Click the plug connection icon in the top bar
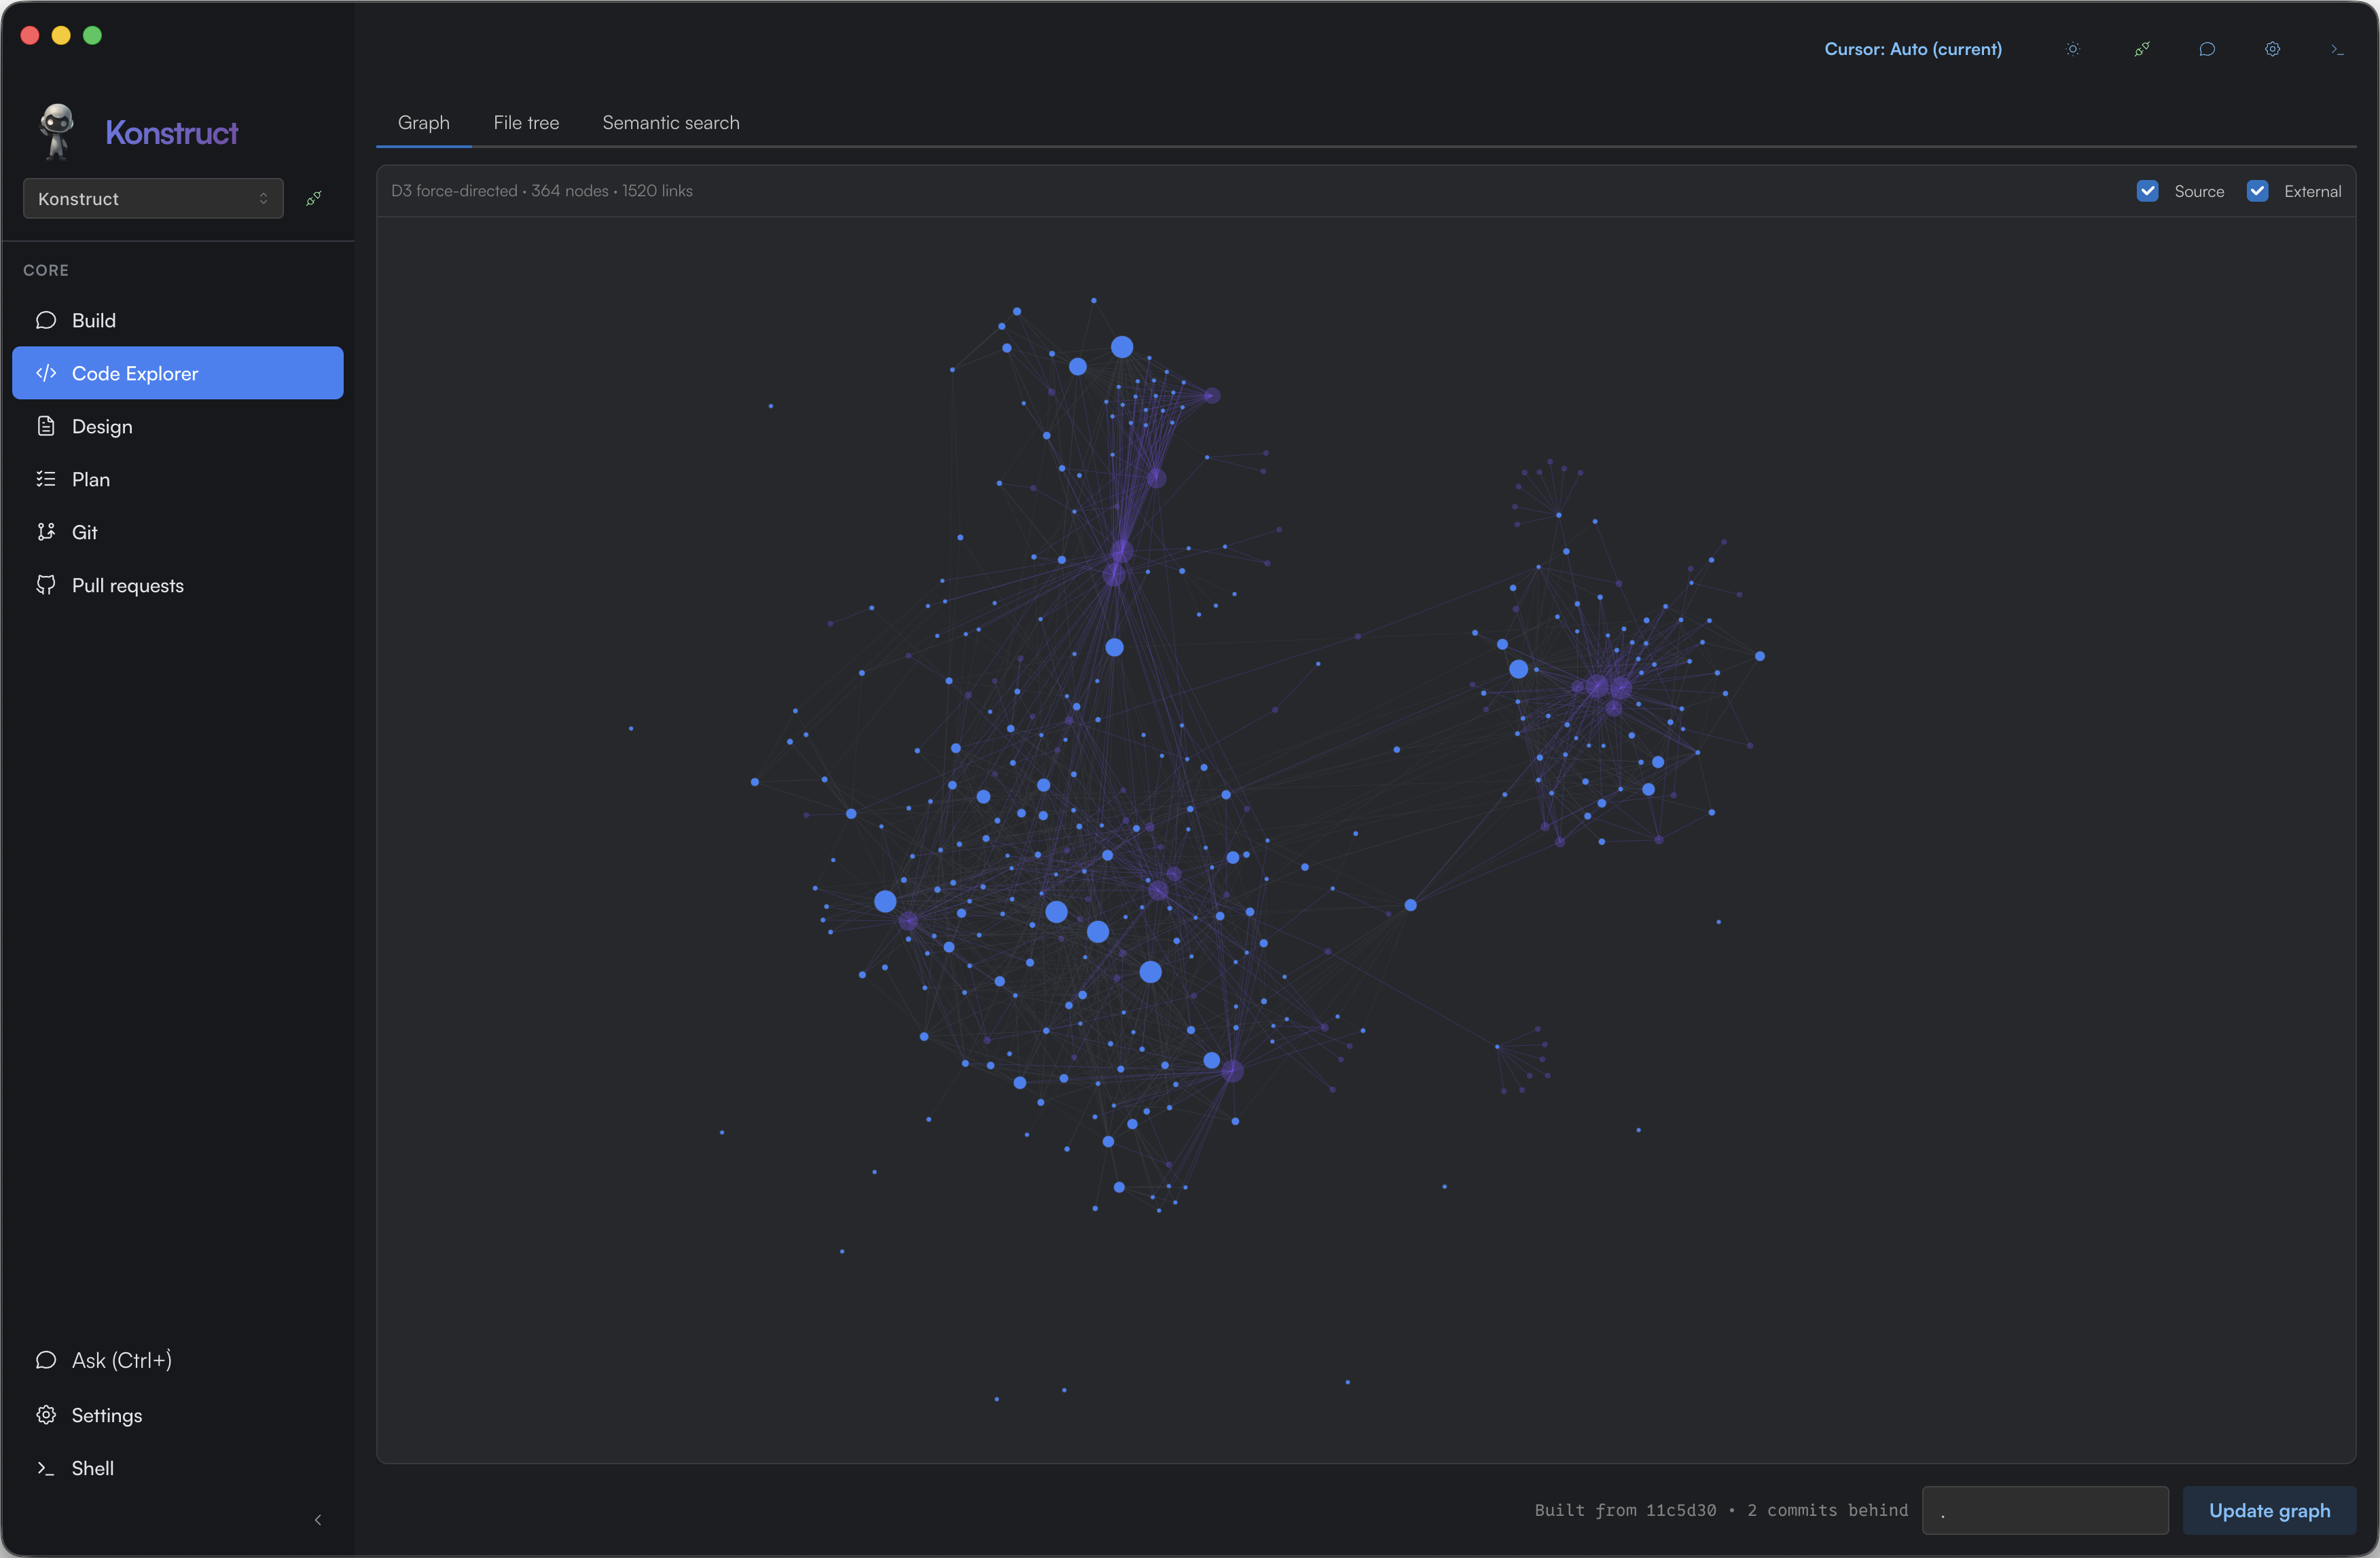Screen dimensions: 2380x1558 [2141, 49]
